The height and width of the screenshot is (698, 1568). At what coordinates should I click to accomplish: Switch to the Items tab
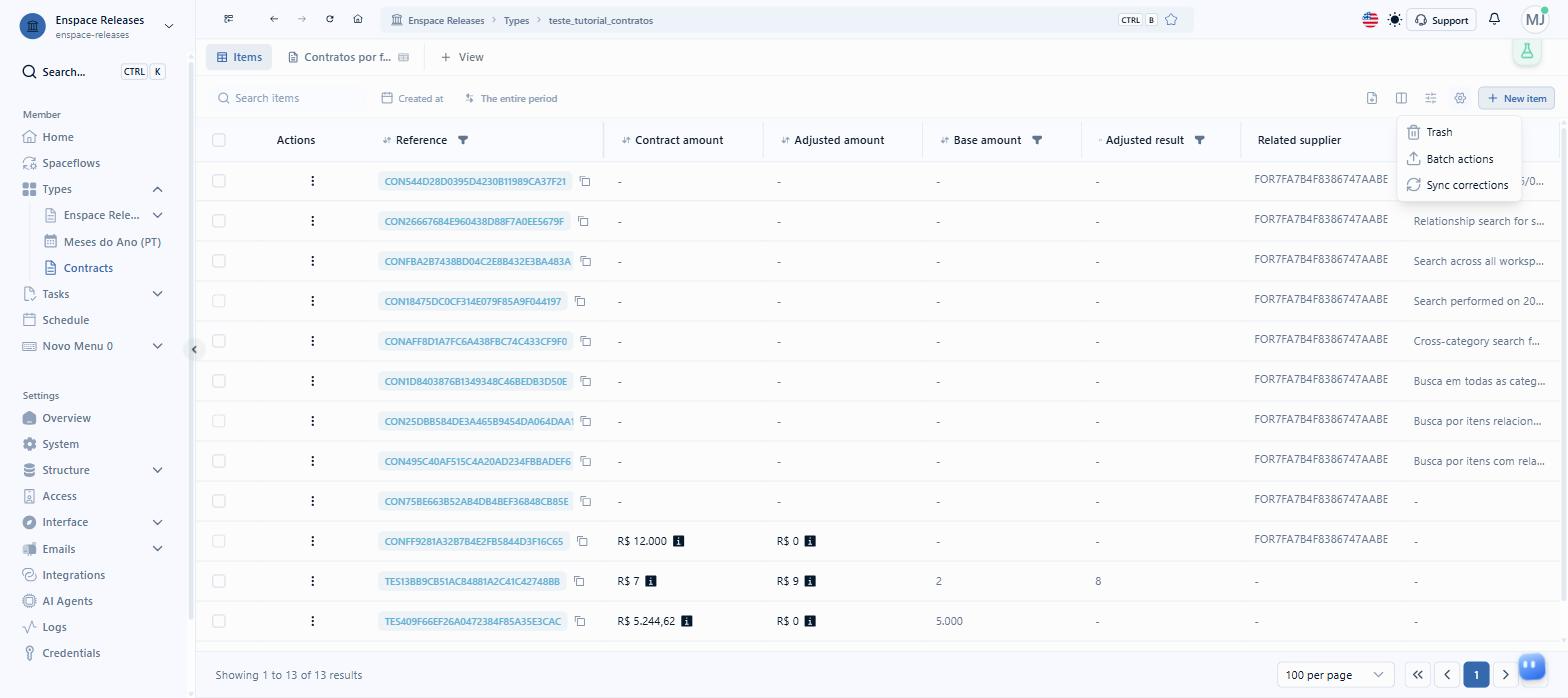point(239,57)
